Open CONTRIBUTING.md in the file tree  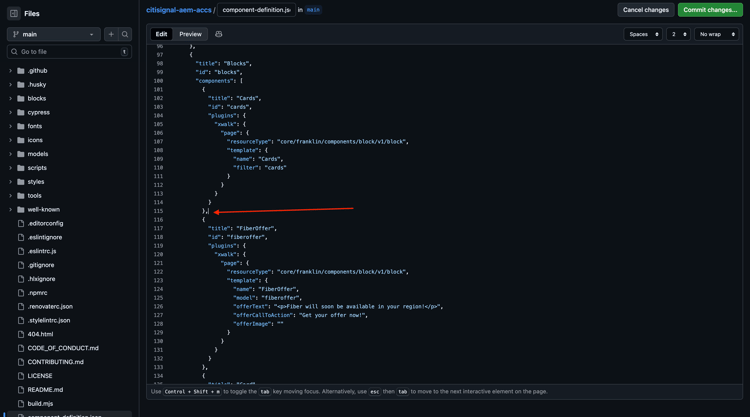(55, 362)
